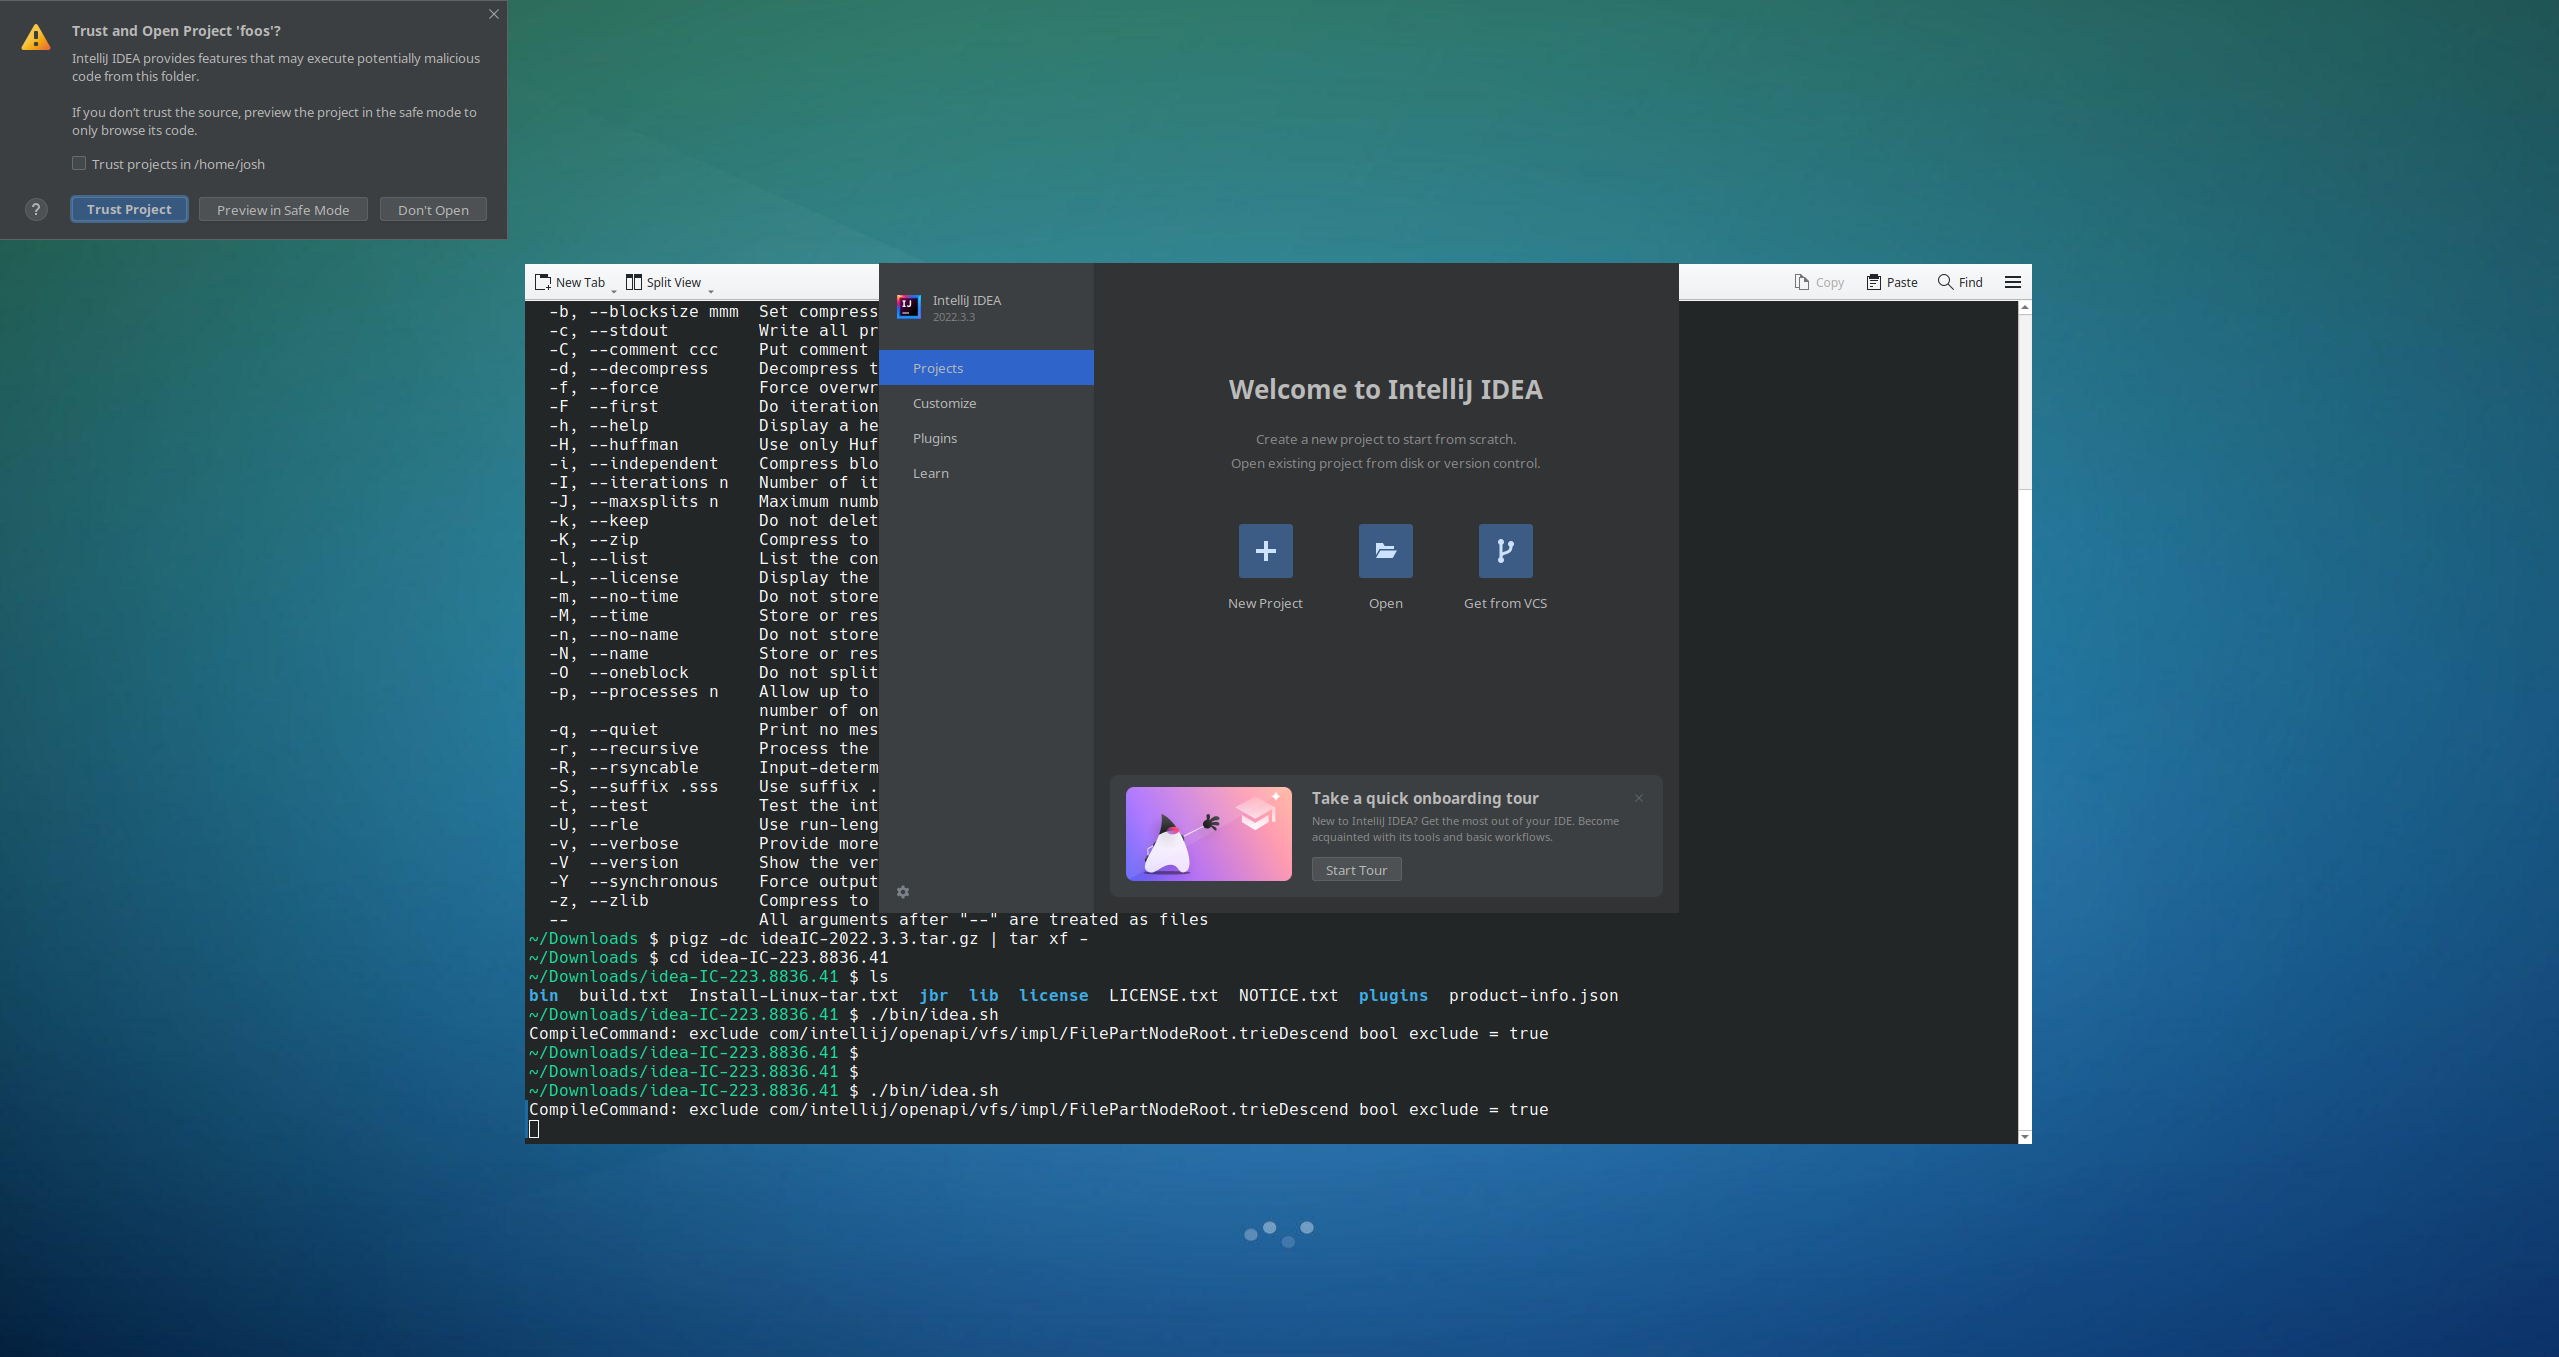Open the Plugins section
Screen dimensions: 2559x1357
(934, 438)
